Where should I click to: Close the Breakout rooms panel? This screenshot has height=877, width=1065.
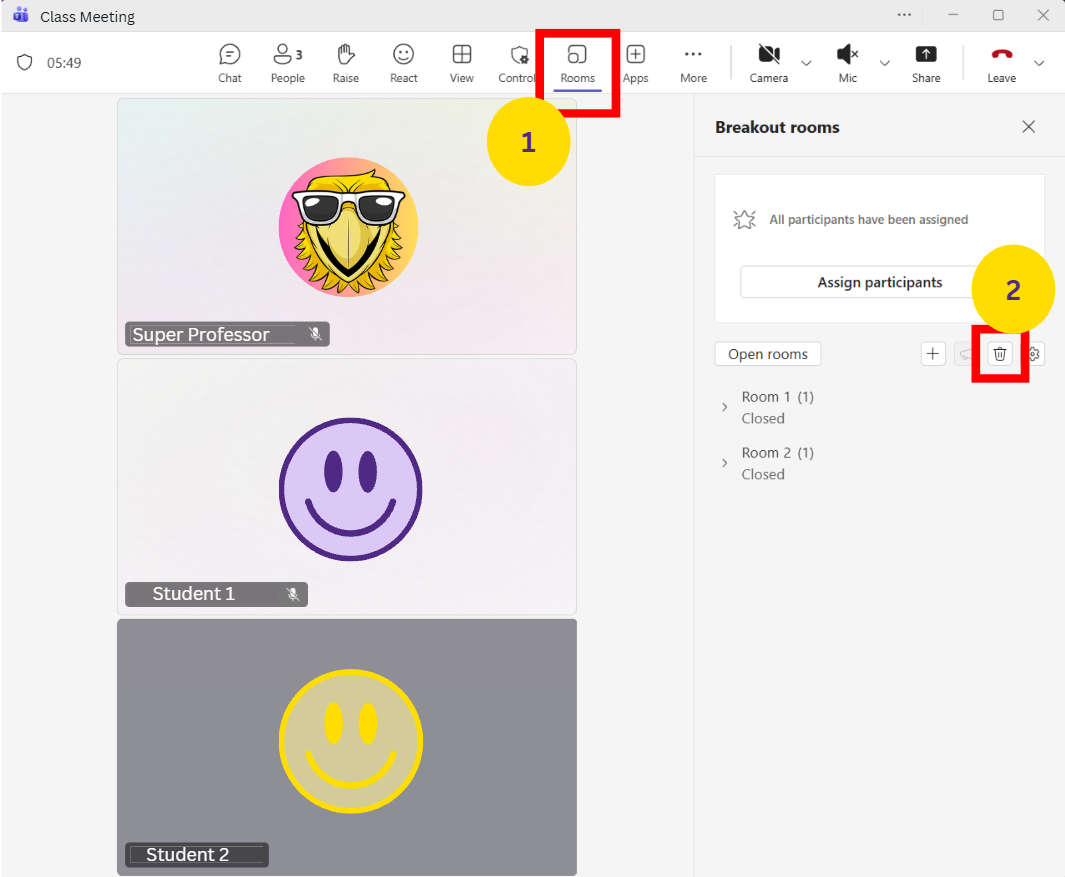tap(1028, 127)
